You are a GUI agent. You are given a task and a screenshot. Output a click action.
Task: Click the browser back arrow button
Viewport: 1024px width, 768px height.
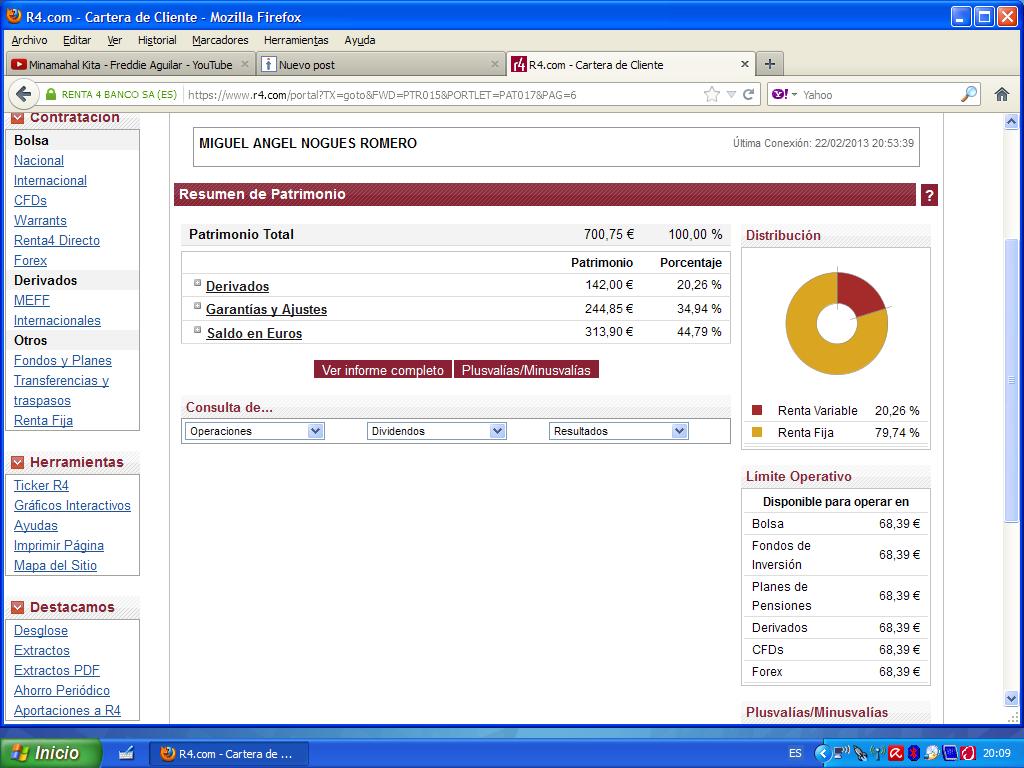pyautogui.click(x=24, y=94)
